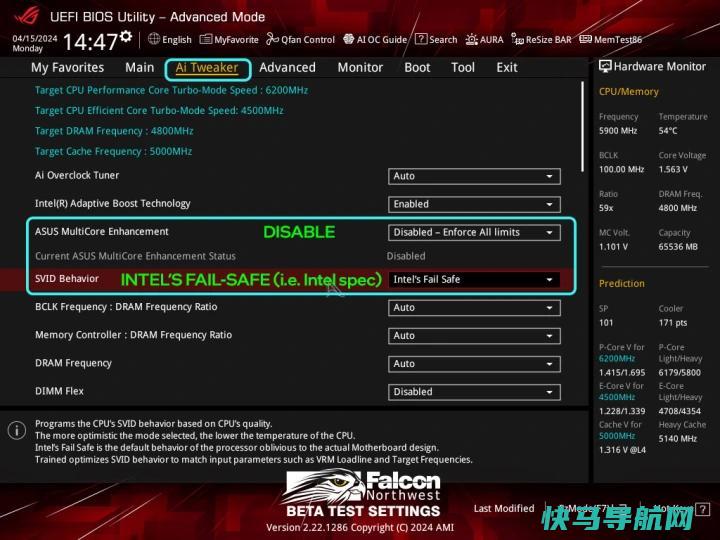
Task: Click the 171 pts cooler score
Action: pyautogui.click(x=673, y=323)
